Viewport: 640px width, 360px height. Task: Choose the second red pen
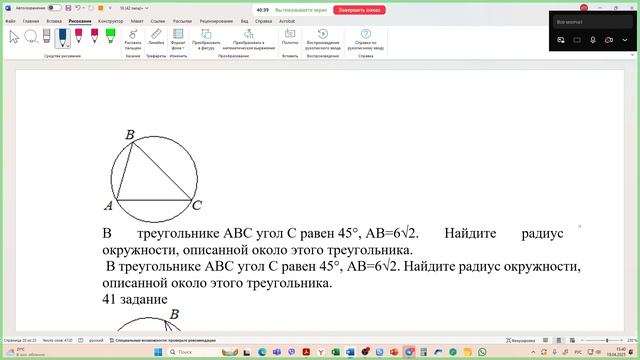tap(94, 36)
